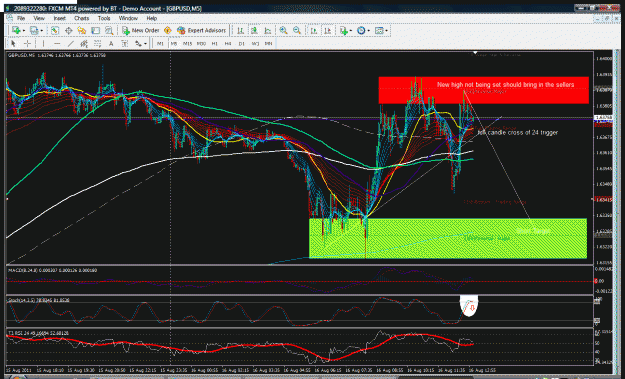625x379 pixels.
Task: Pick the Fibonacci retracement tool
Action: click(97, 43)
